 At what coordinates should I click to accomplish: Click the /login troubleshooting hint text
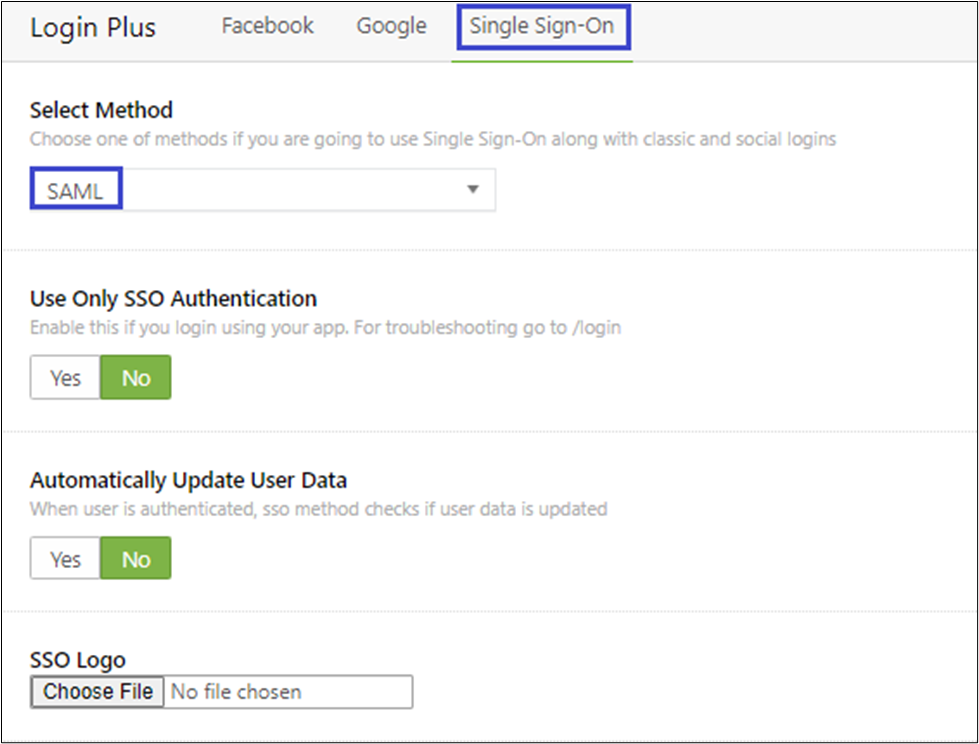click(325, 327)
